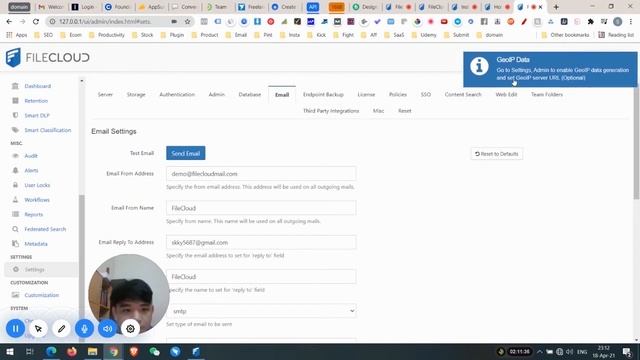Open the Dashboard sidebar item
This screenshot has height=360, width=640.
tap(38, 86)
